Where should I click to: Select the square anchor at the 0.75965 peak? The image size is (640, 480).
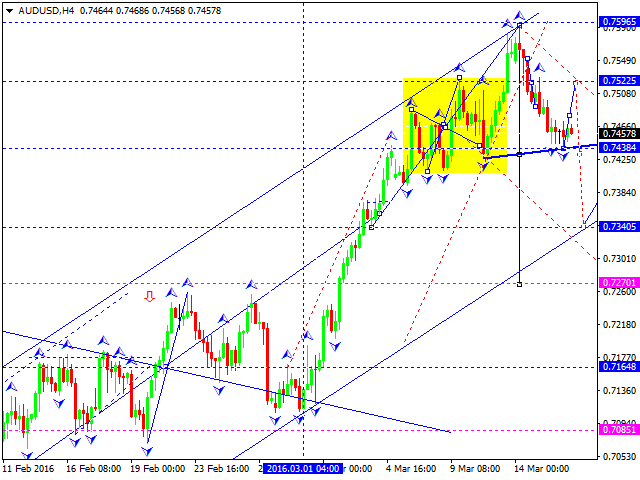point(519,25)
